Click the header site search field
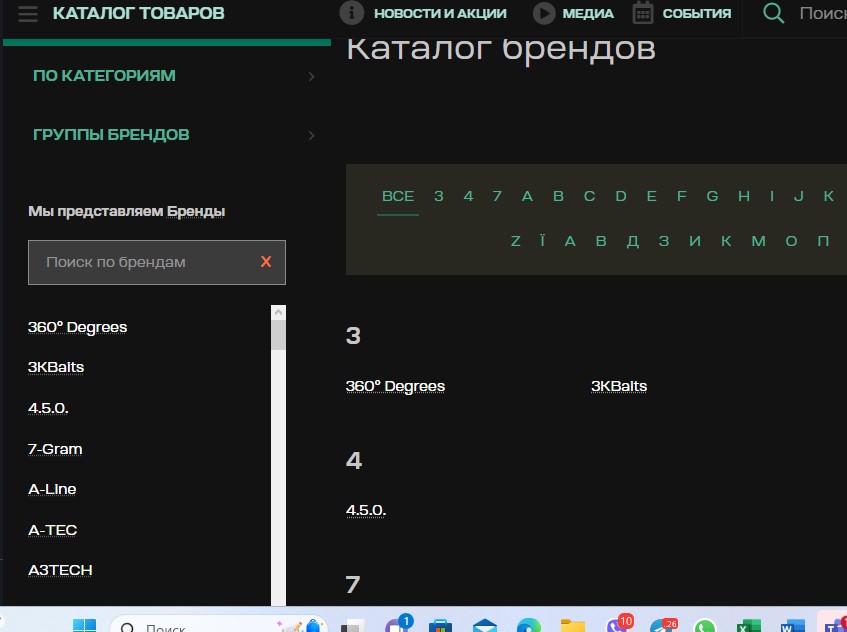Viewport: 847px width, 632px height. (822, 13)
